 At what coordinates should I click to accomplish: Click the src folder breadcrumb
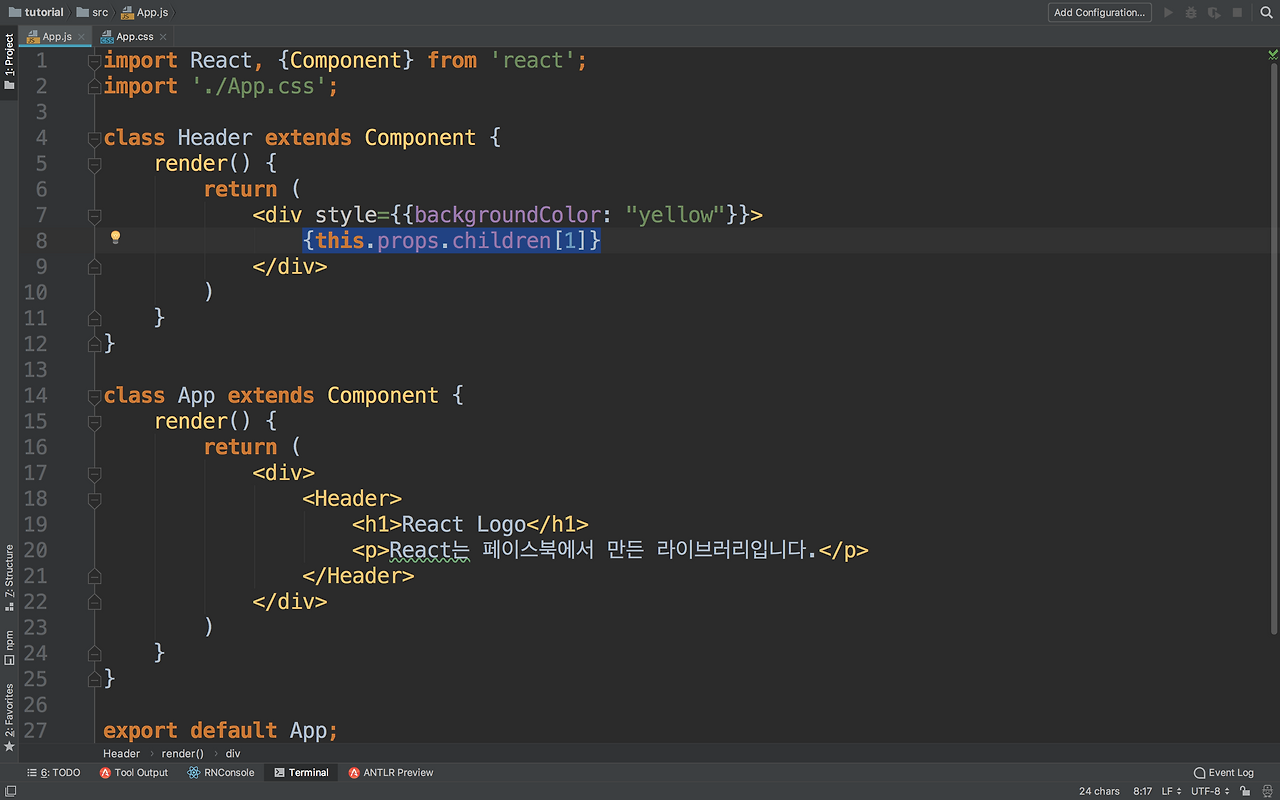point(93,12)
